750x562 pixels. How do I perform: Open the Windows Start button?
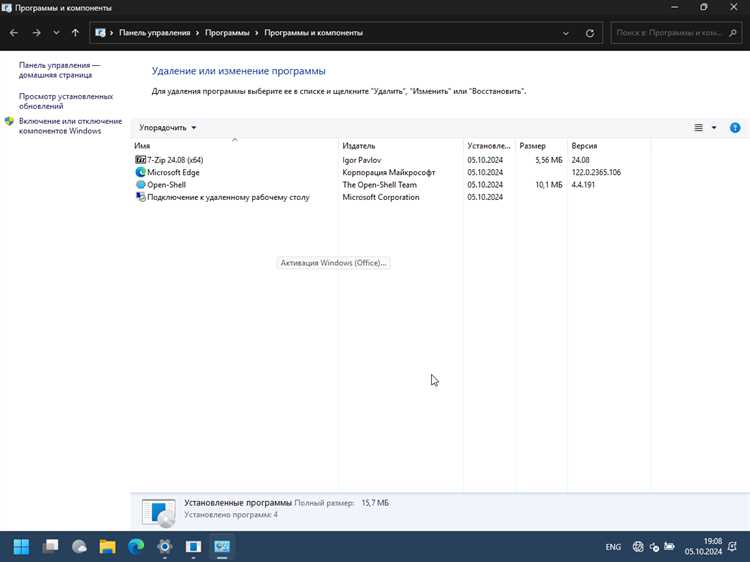click(x=21, y=546)
